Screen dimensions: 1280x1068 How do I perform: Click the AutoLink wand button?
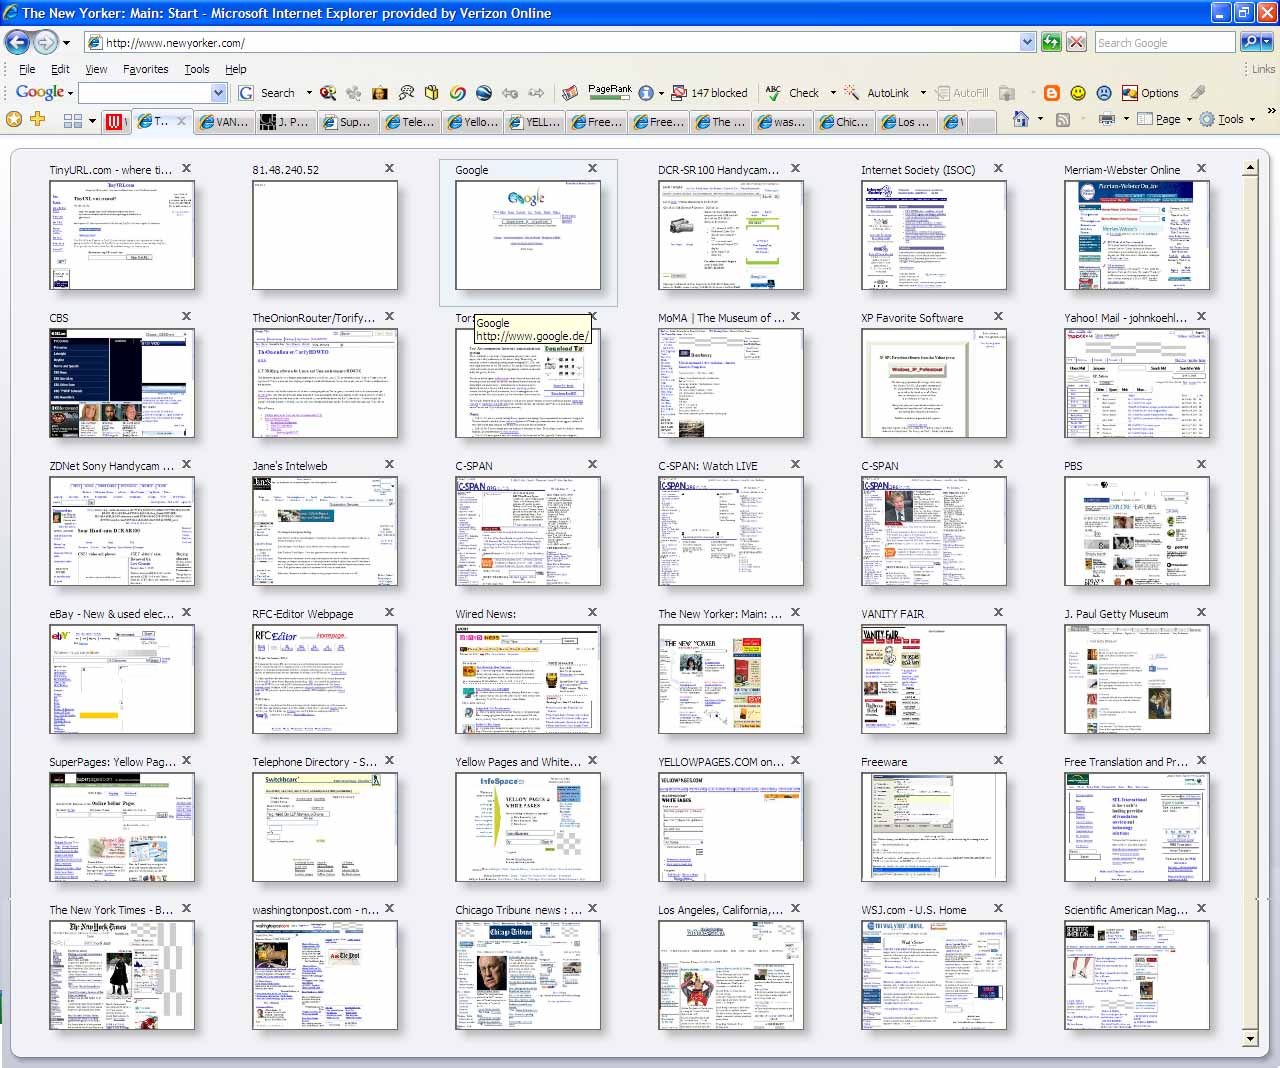click(877, 93)
